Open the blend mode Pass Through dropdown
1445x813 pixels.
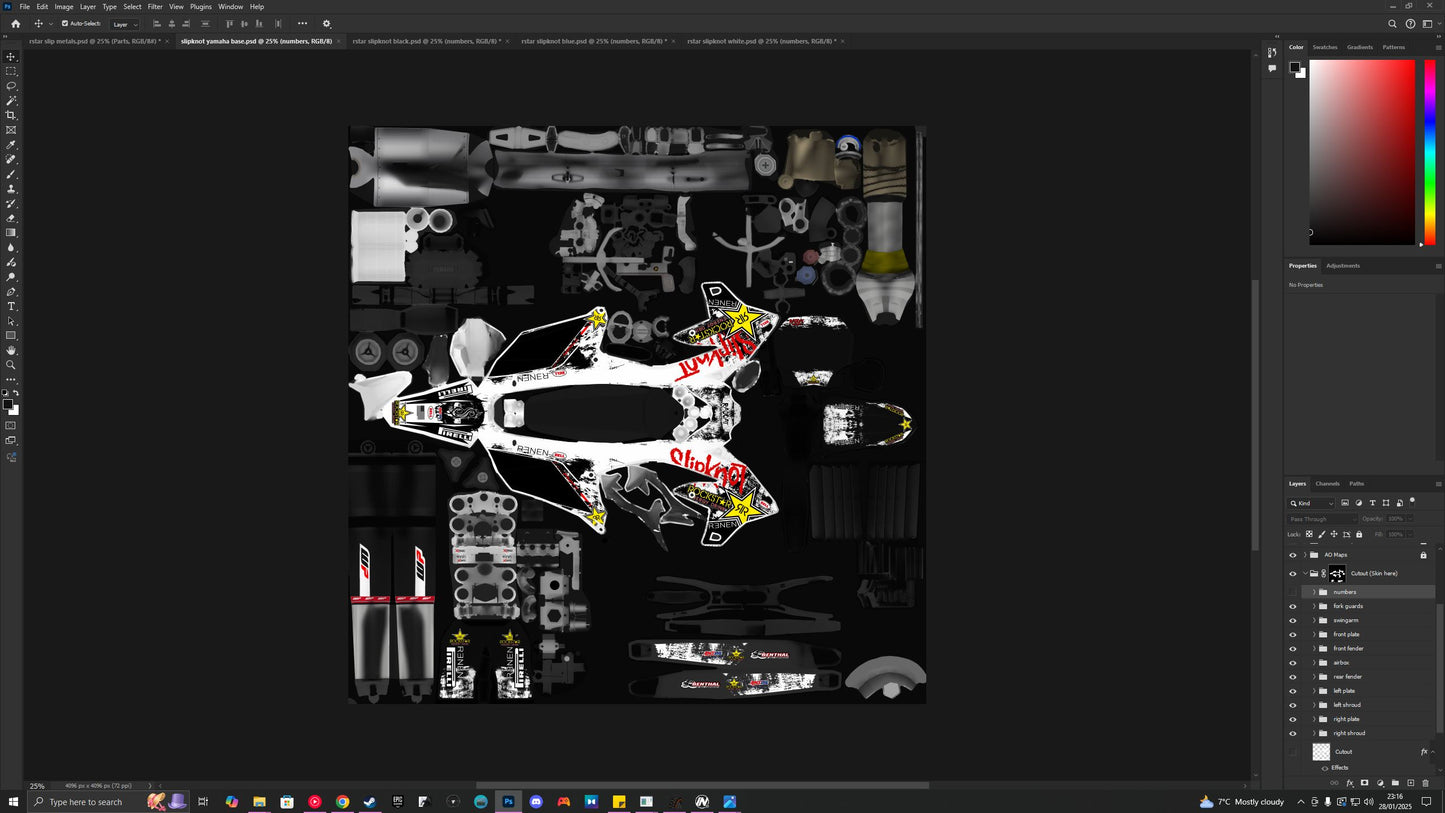pyautogui.click(x=1322, y=519)
